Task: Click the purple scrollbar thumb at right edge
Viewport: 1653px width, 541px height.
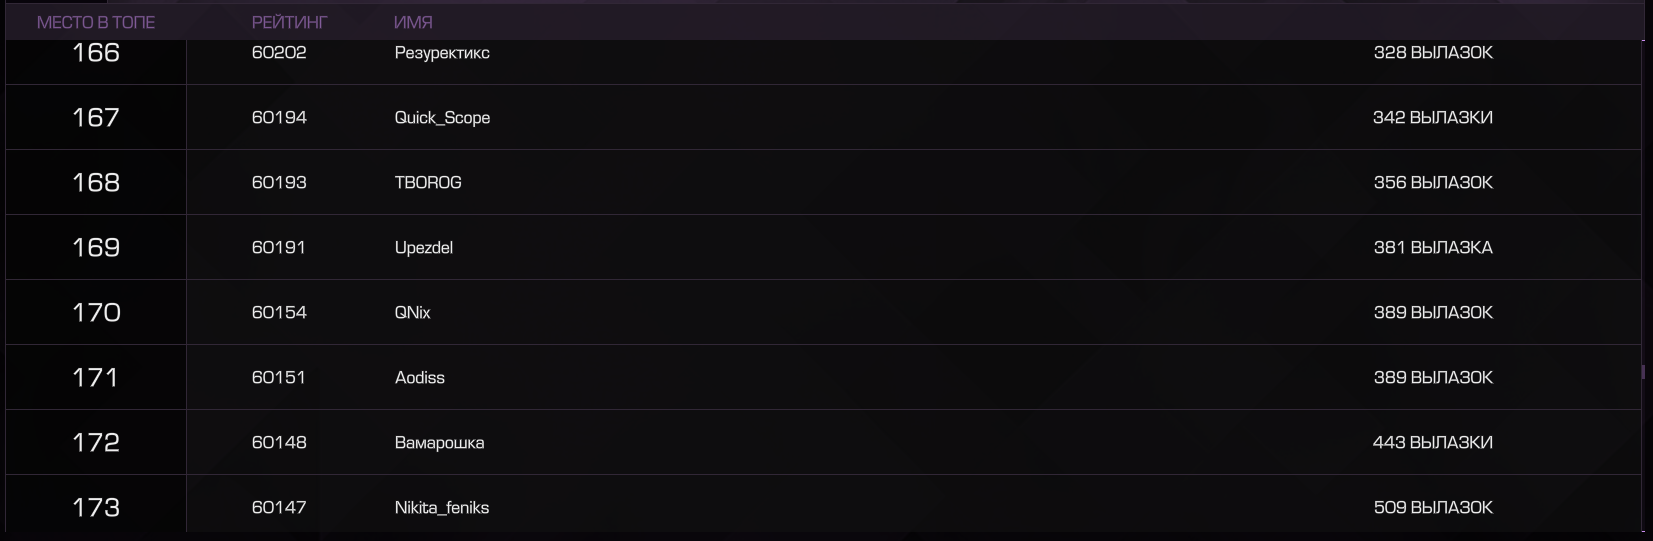Action: pyautogui.click(x=1644, y=372)
